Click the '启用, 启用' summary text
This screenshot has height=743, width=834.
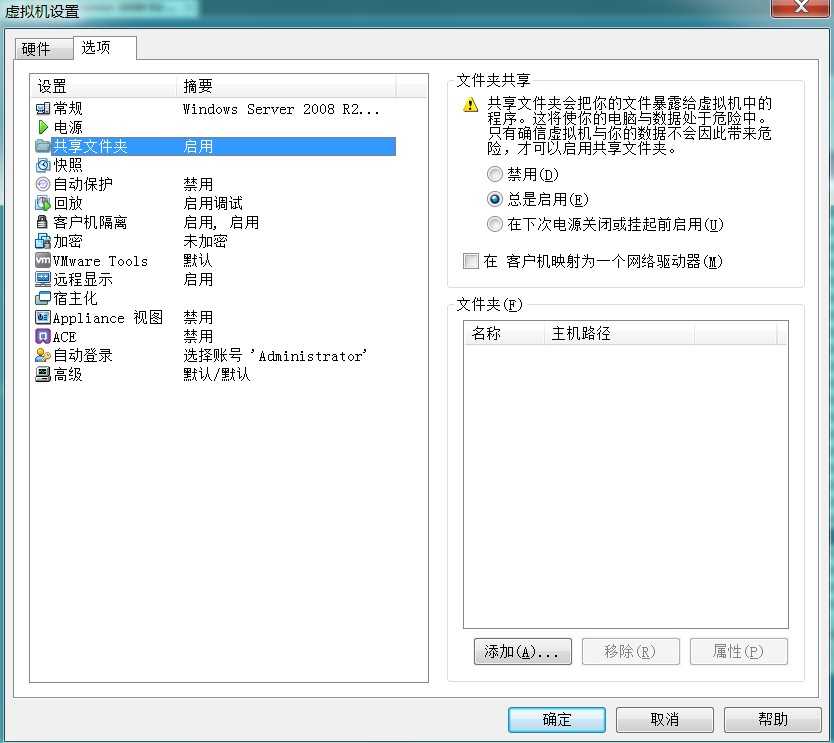[x=221, y=222]
